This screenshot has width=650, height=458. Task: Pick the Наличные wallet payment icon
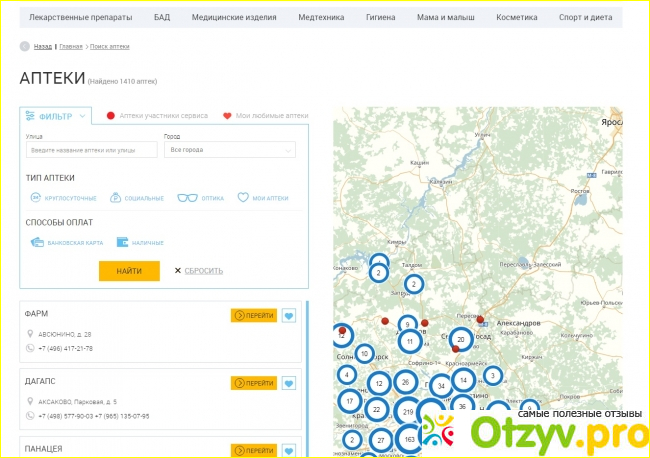(x=123, y=242)
